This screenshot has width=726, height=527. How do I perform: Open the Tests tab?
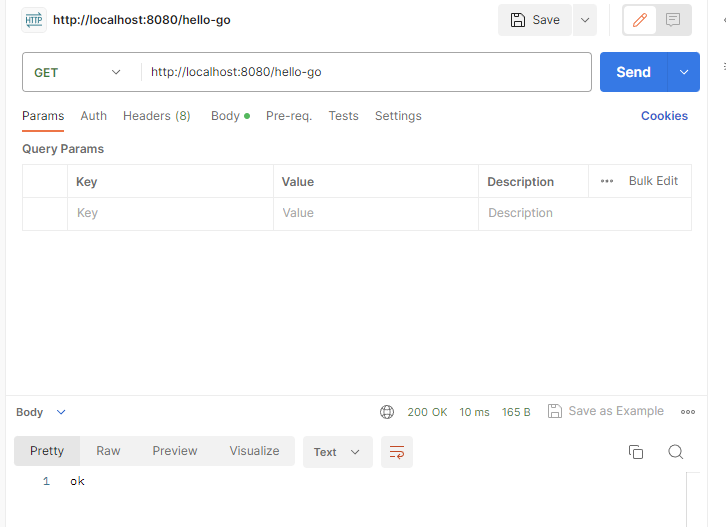[344, 116]
